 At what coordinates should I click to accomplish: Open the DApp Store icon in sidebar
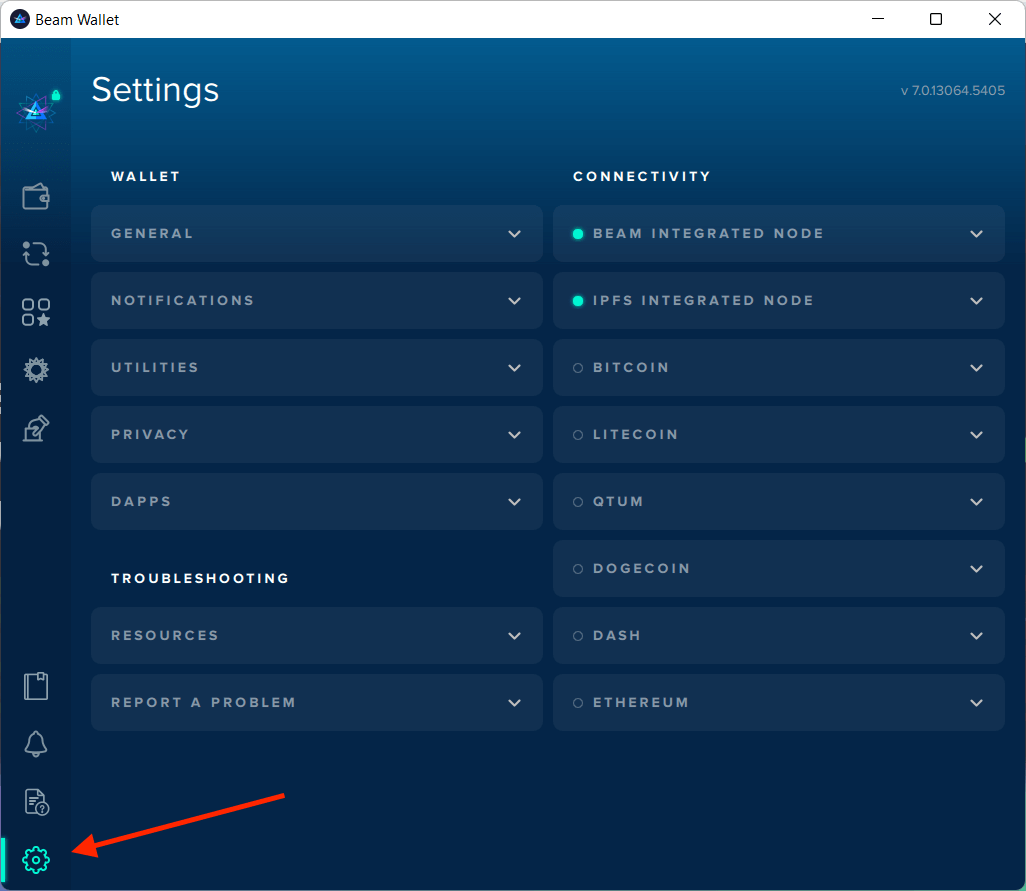tap(36, 312)
